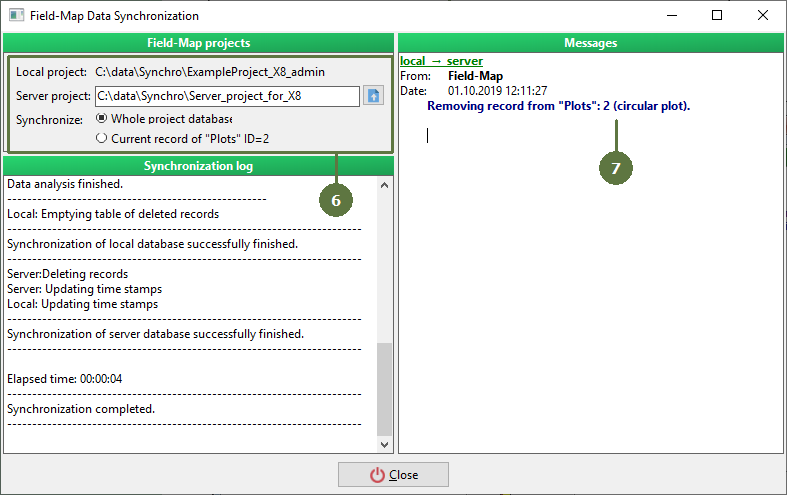Click the "Field-Map projects" panel header
The image size is (787, 495).
tap(198, 43)
